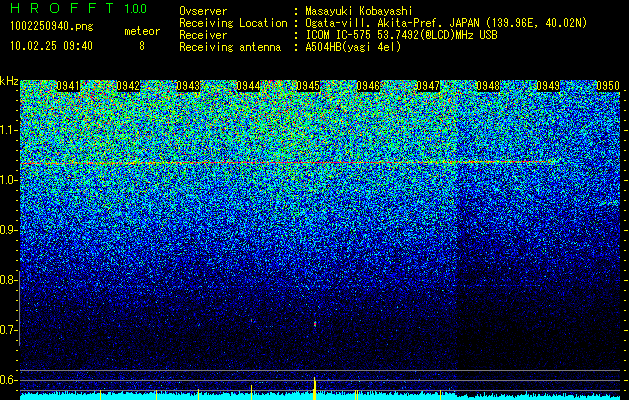Click the 0941 time marker

click(x=68, y=86)
